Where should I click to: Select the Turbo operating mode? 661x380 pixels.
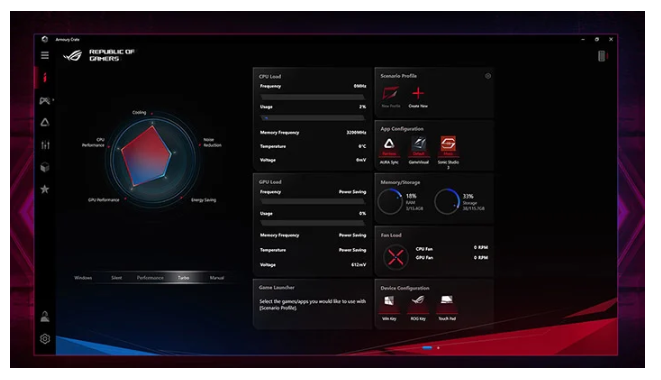click(x=183, y=278)
